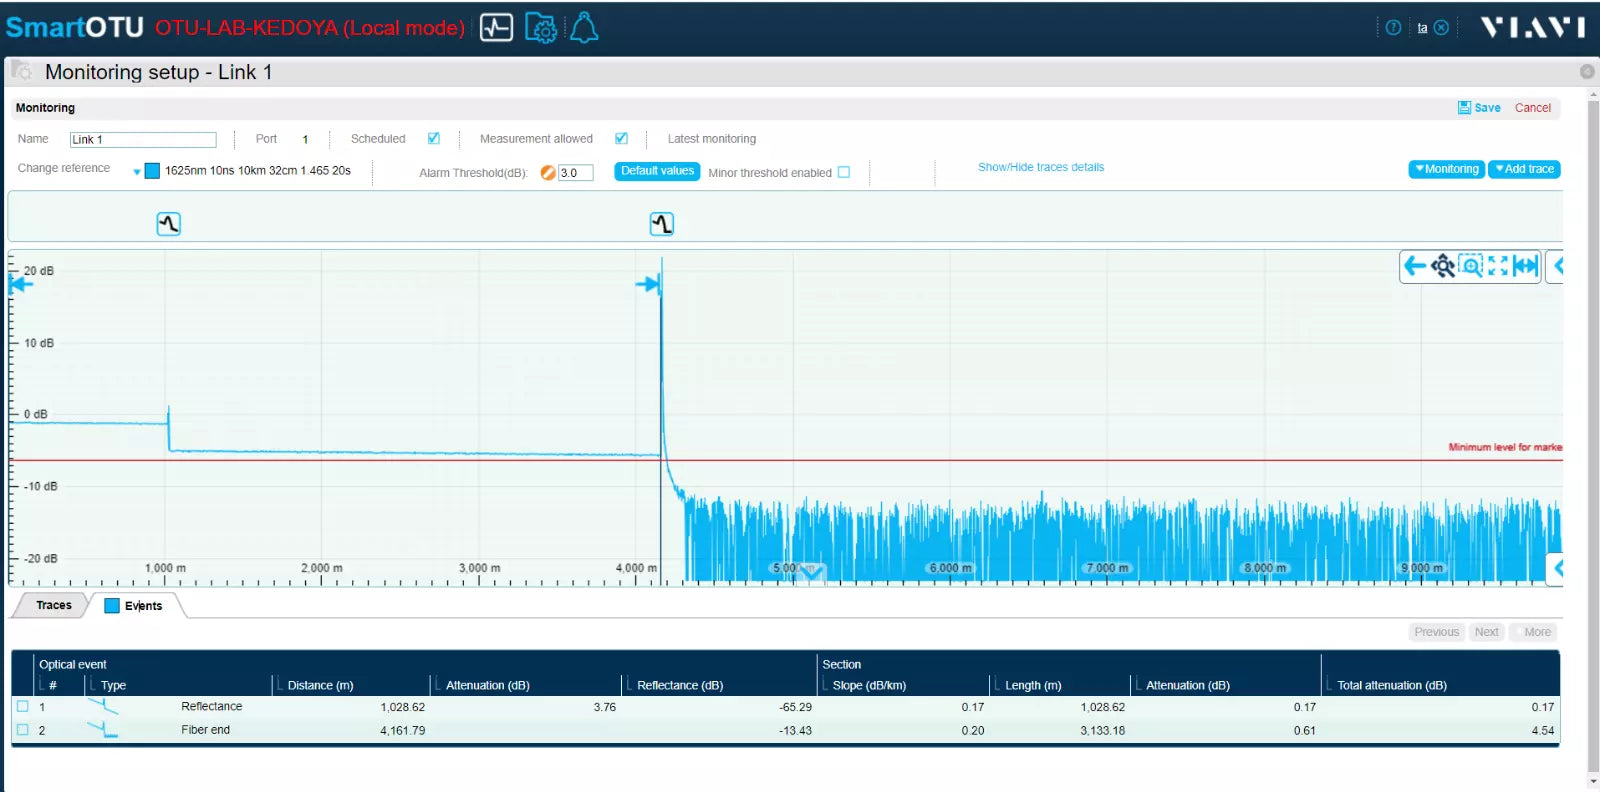Click the Cancel link
Image resolution: width=1600 pixels, height=792 pixels.
1532,108
